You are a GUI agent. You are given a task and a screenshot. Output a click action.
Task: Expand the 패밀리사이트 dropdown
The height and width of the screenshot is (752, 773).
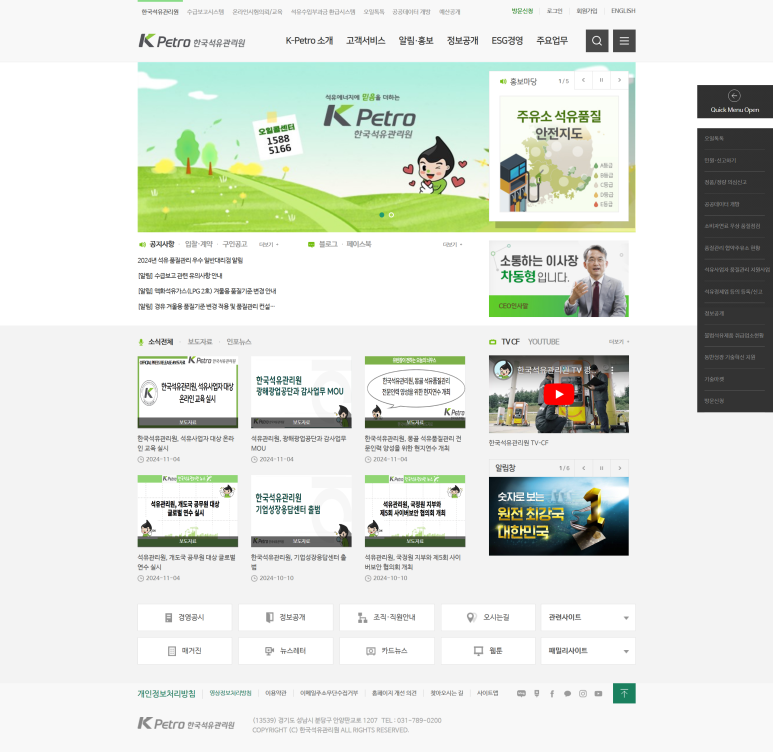click(588, 651)
